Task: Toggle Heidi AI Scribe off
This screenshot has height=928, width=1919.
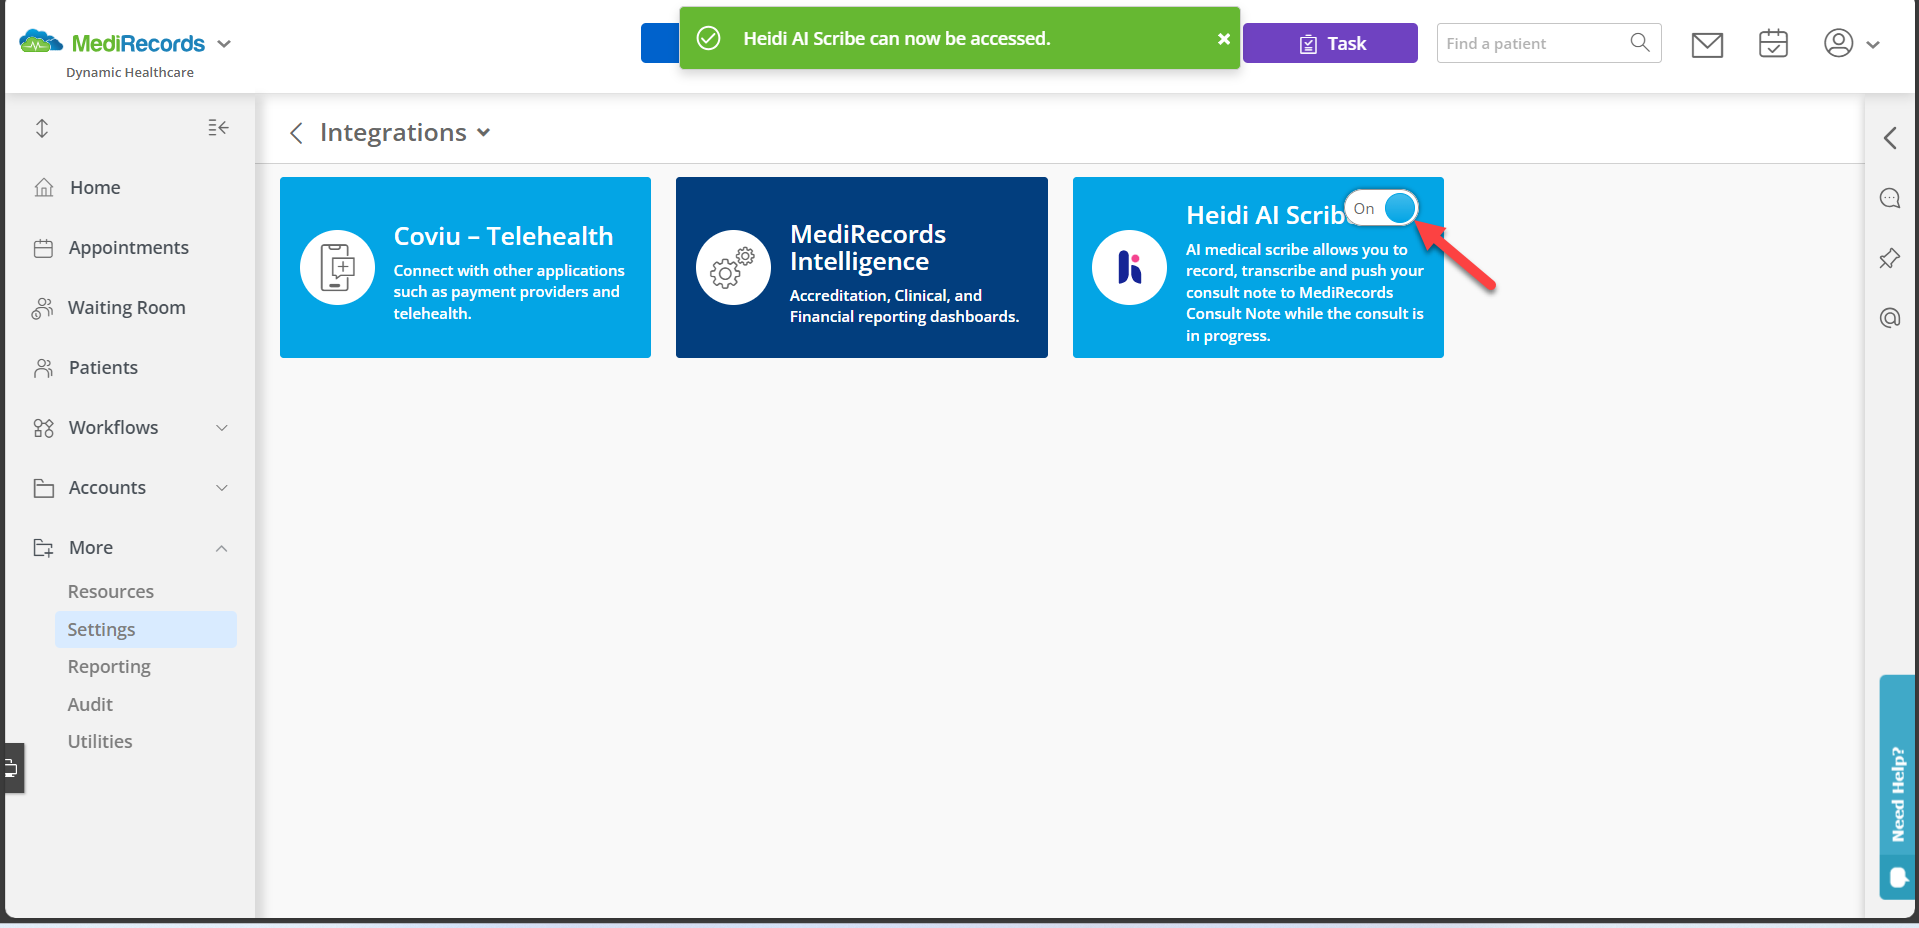Action: (x=1383, y=208)
